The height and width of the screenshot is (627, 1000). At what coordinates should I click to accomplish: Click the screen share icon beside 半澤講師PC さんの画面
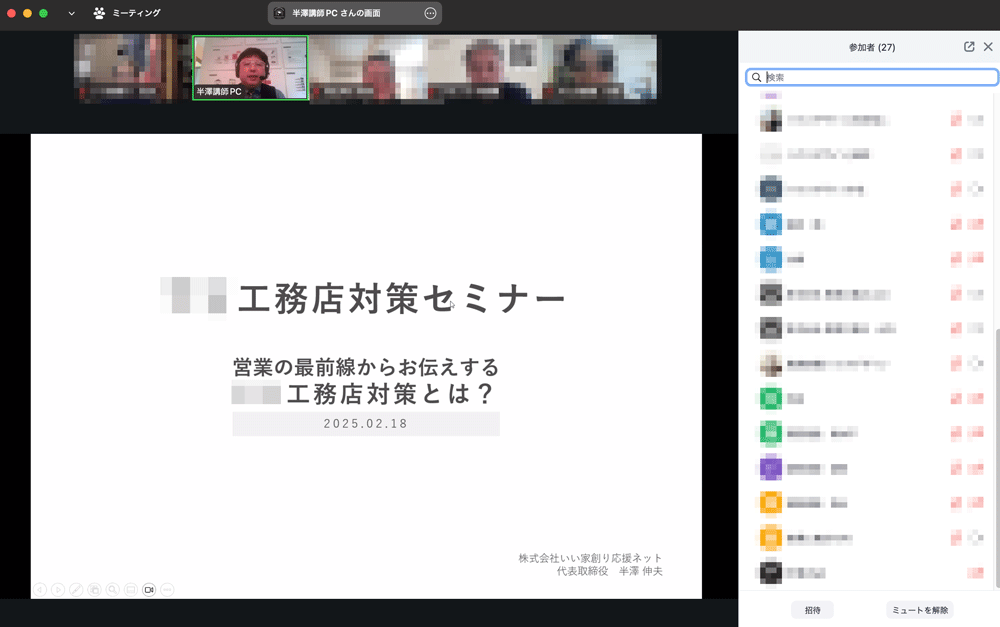(280, 13)
